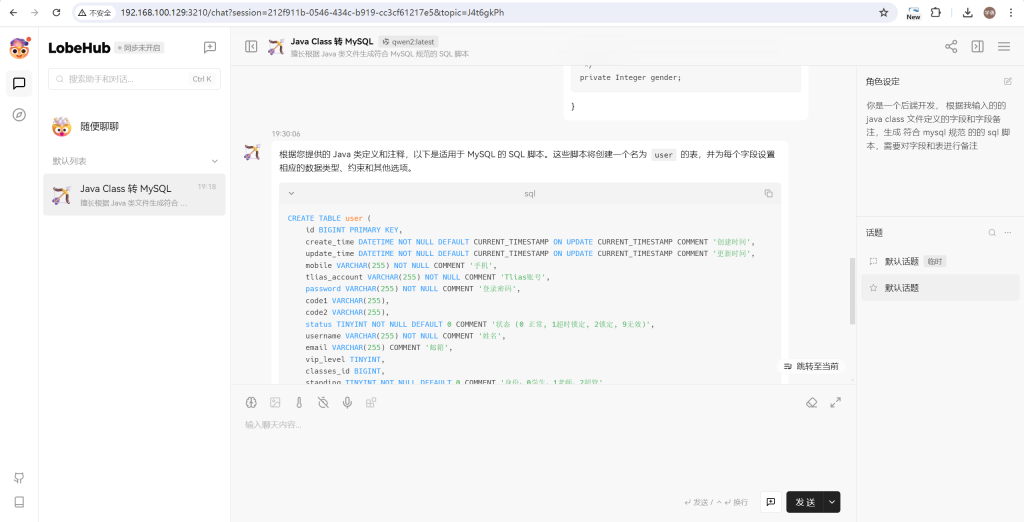The height and width of the screenshot is (522, 1024).
Task: Click the 跳转至当前 jump button
Action: [x=811, y=367]
